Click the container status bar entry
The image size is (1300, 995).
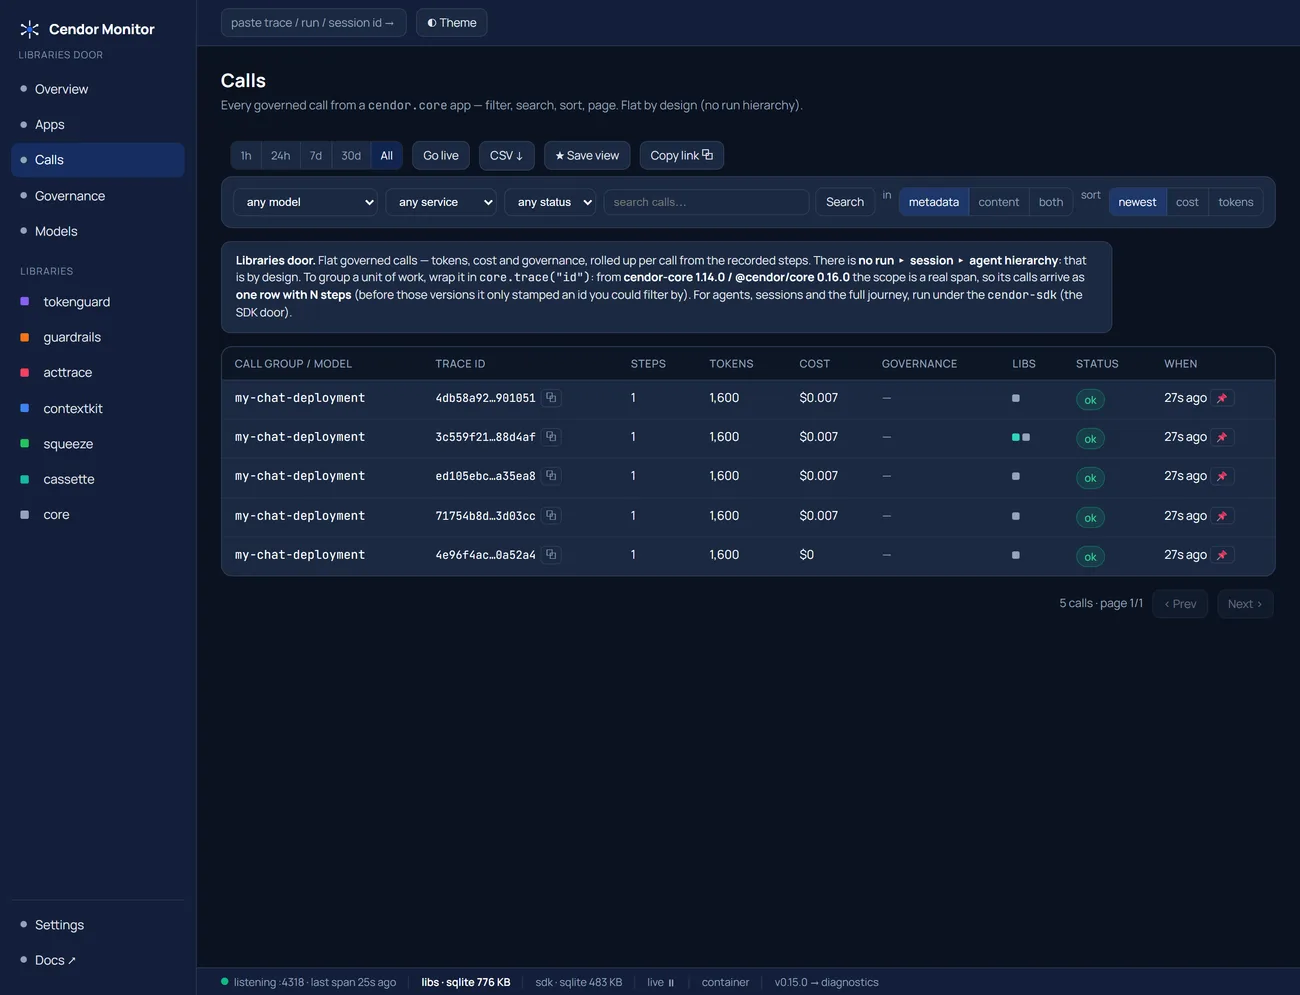(x=725, y=982)
